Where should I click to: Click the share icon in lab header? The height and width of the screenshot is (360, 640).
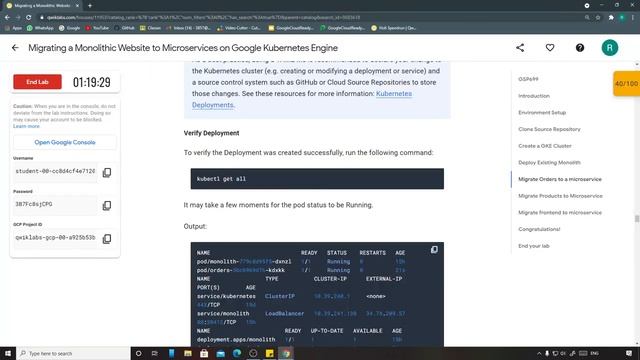(x=520, y=48)
